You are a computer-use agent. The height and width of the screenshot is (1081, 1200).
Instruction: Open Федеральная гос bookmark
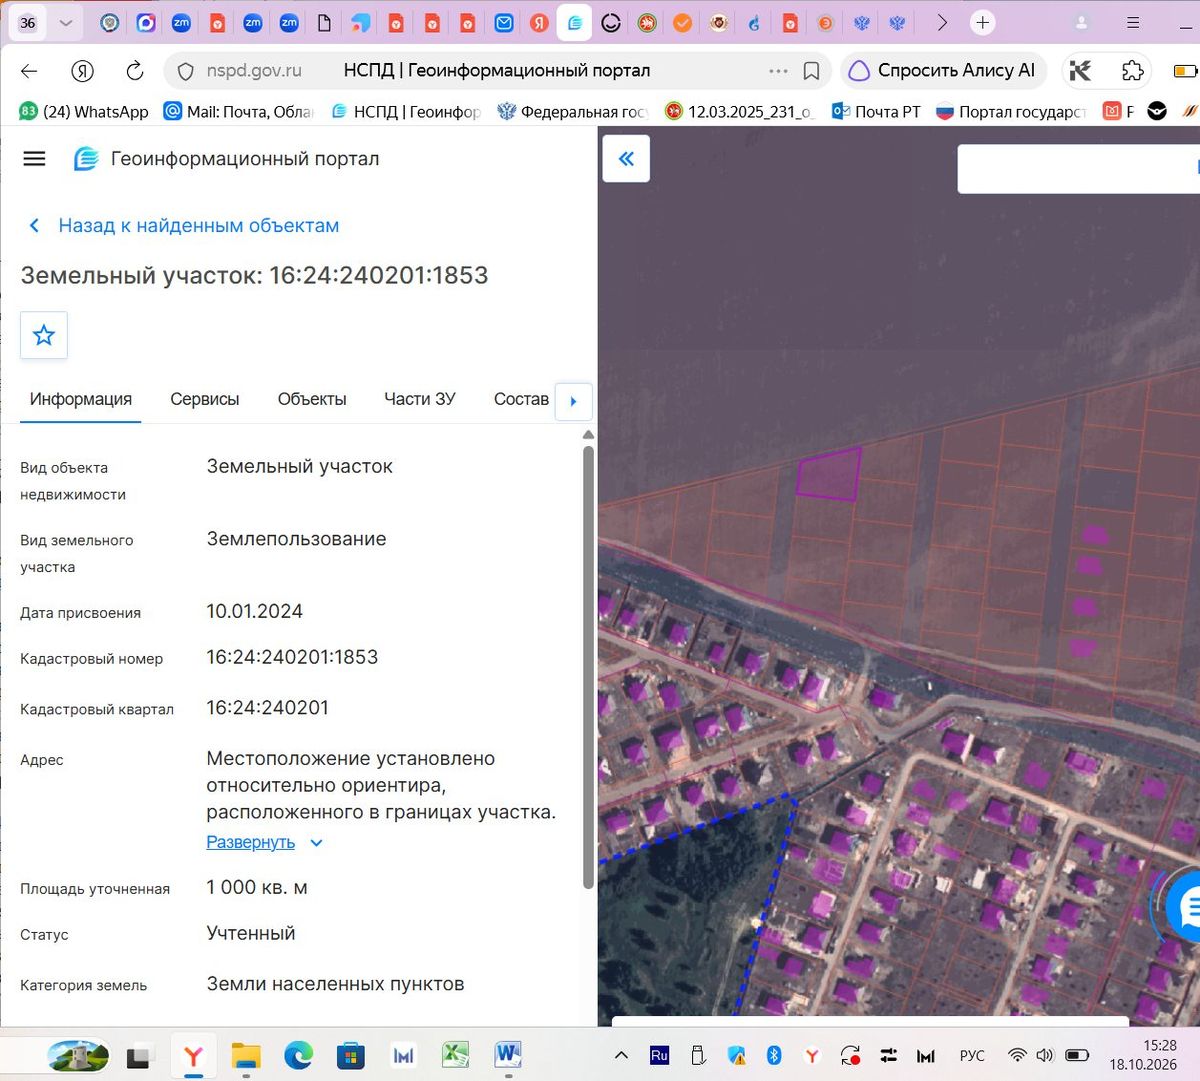(573, 111)
